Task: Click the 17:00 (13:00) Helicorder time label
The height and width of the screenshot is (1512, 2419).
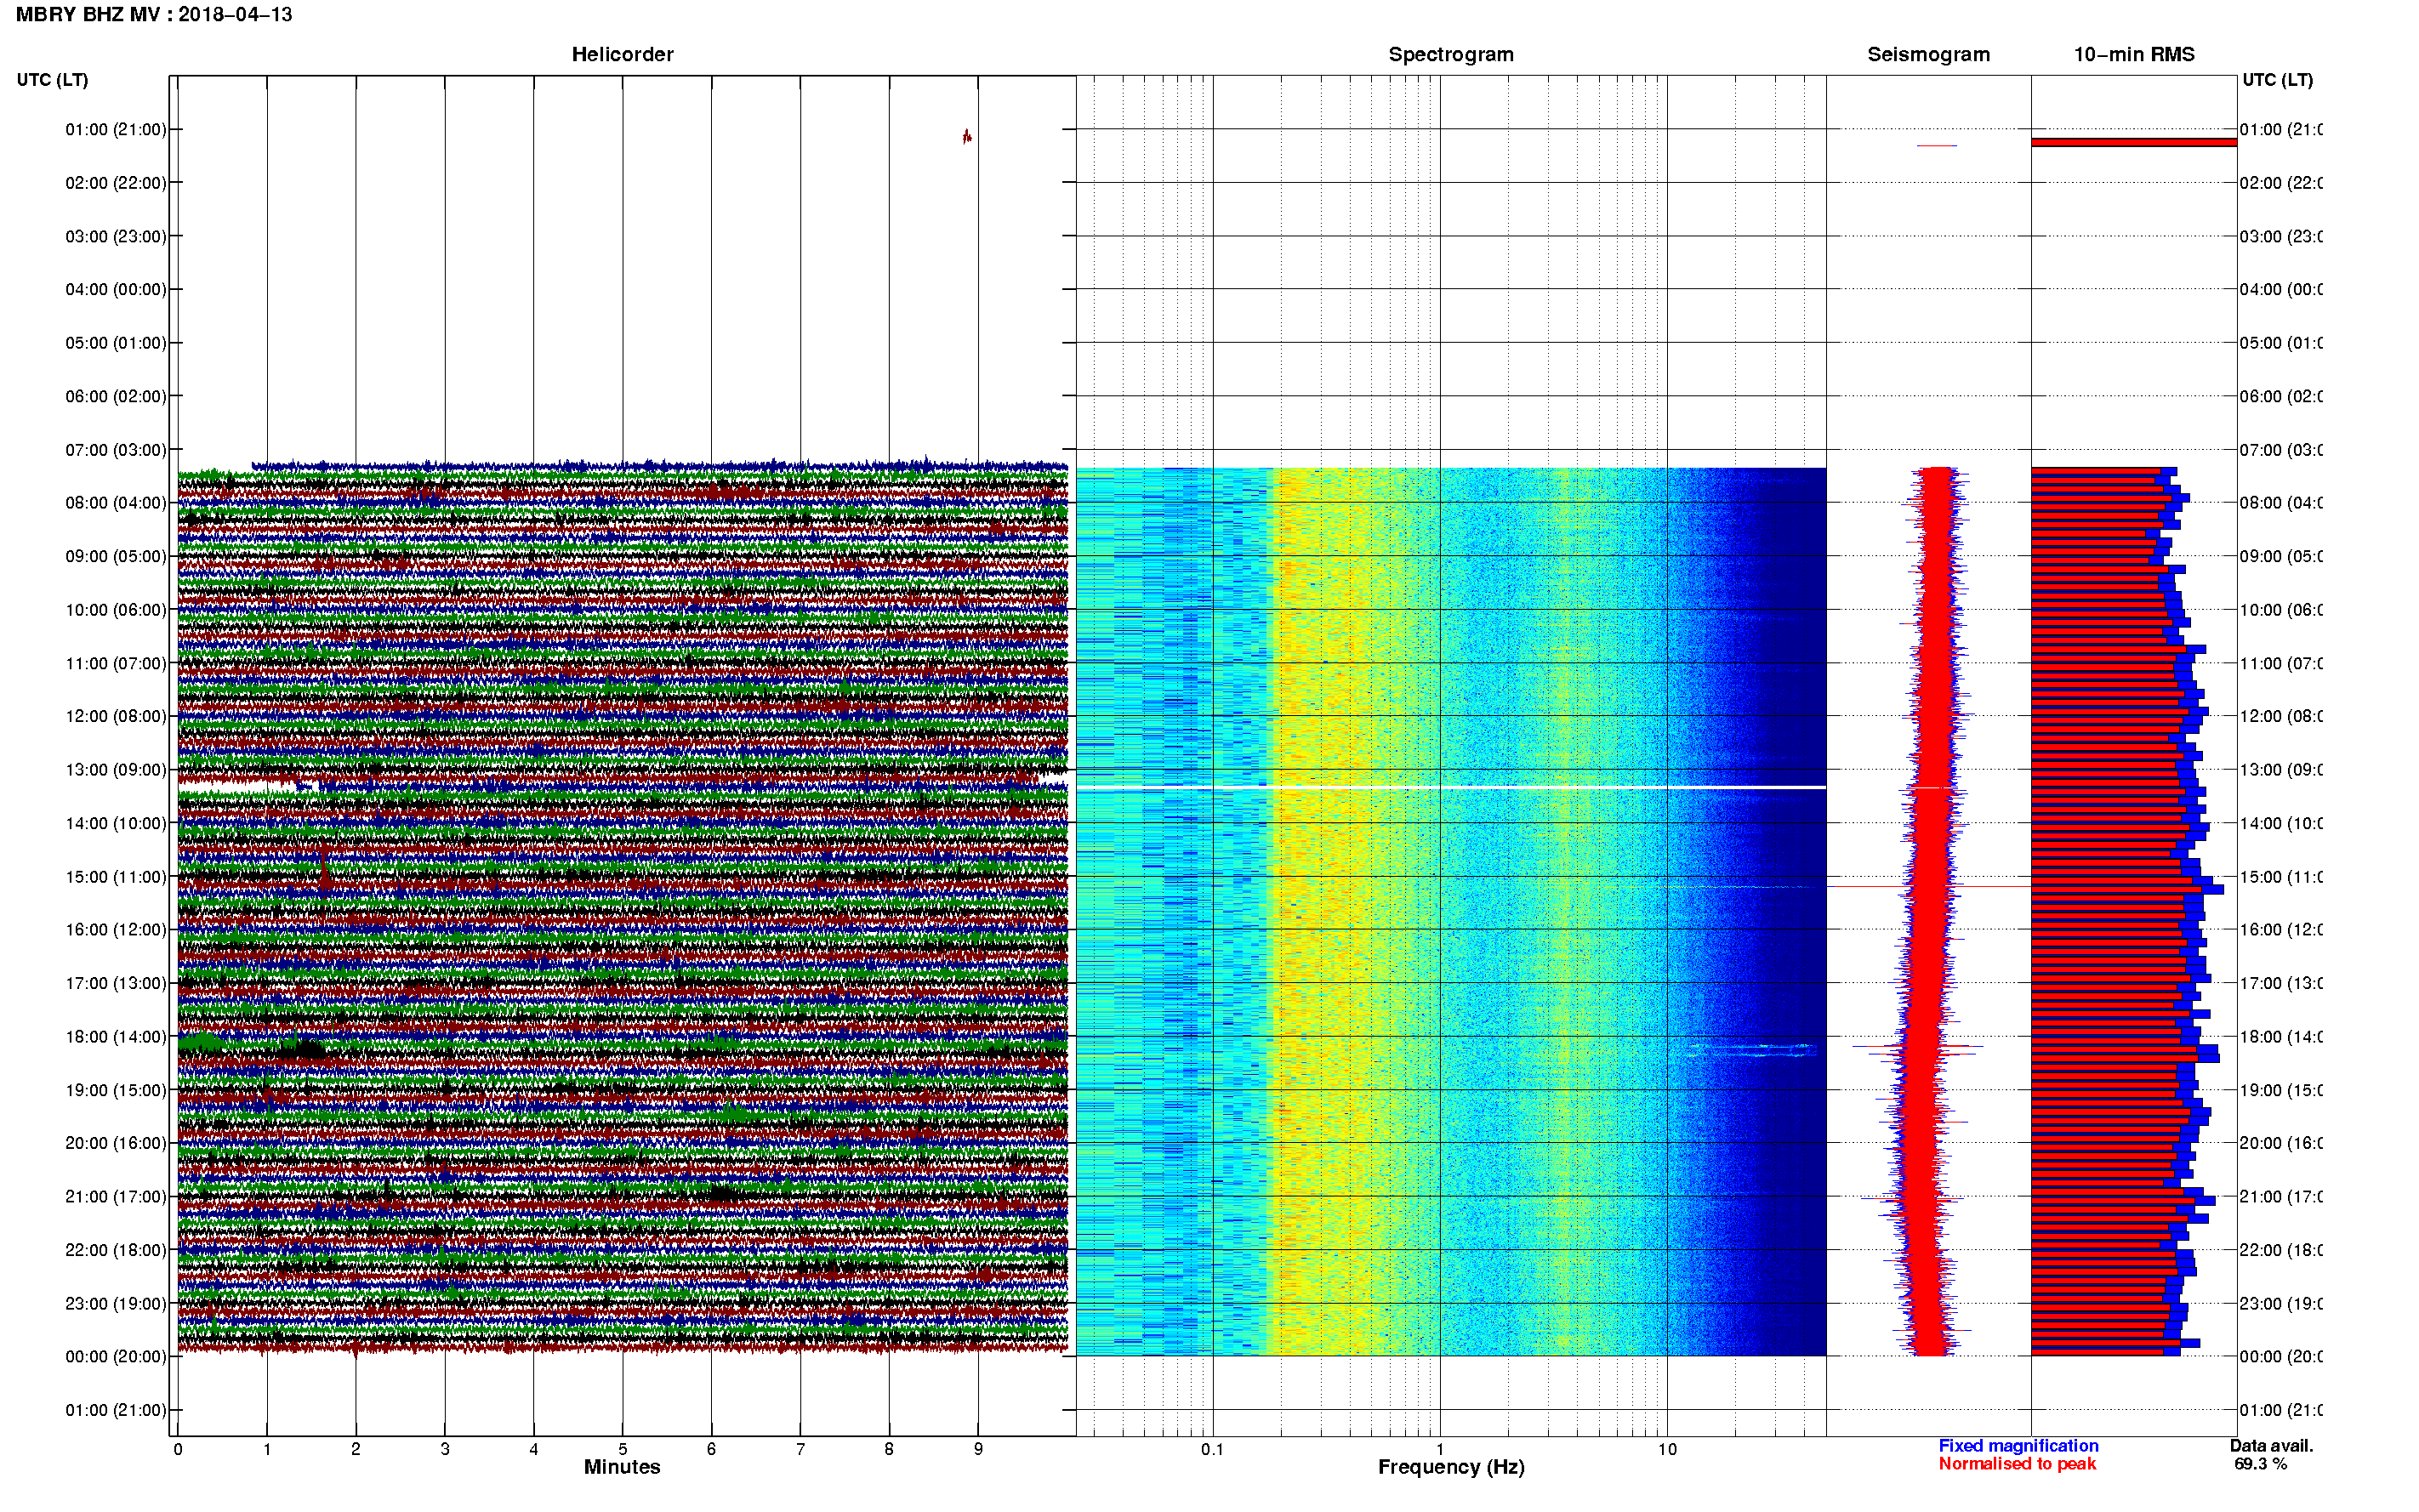Action: click(x=116, y=984)
